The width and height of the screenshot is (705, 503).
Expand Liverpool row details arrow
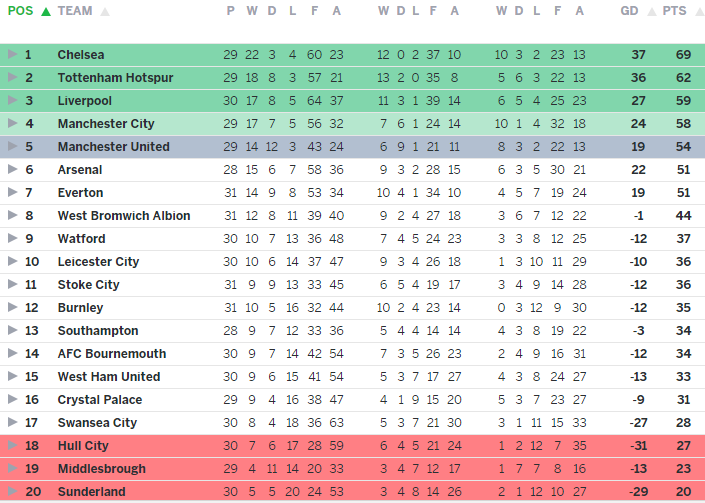coord(12,101)
